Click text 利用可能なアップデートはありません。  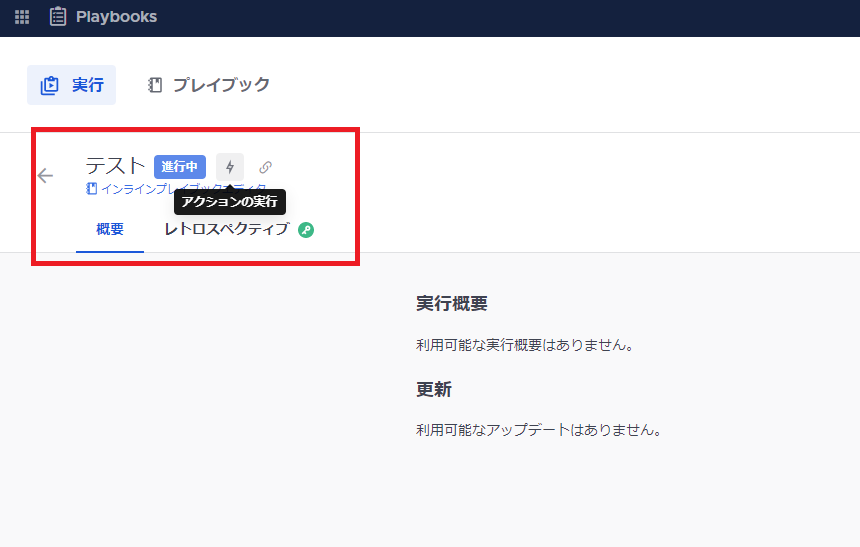539,430
